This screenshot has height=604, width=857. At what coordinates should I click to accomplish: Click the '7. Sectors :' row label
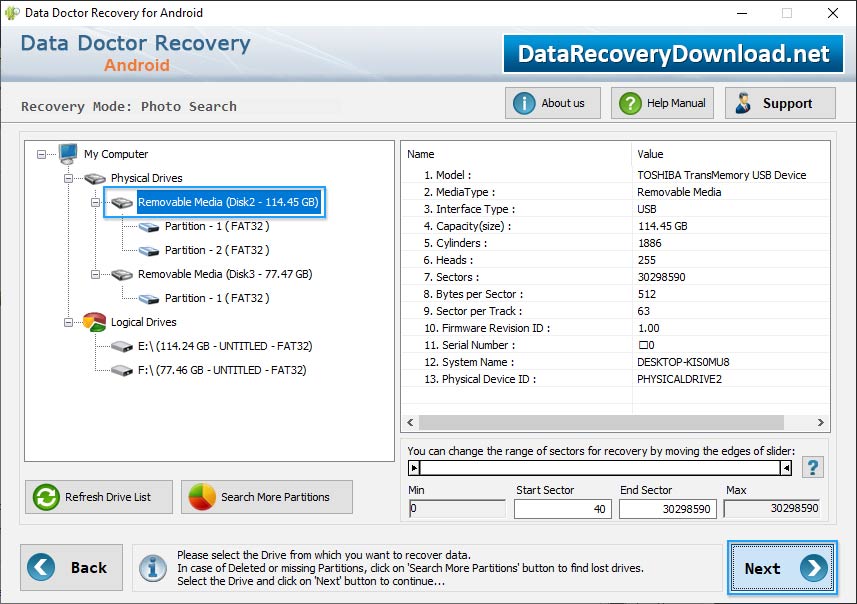click(451, 277)
